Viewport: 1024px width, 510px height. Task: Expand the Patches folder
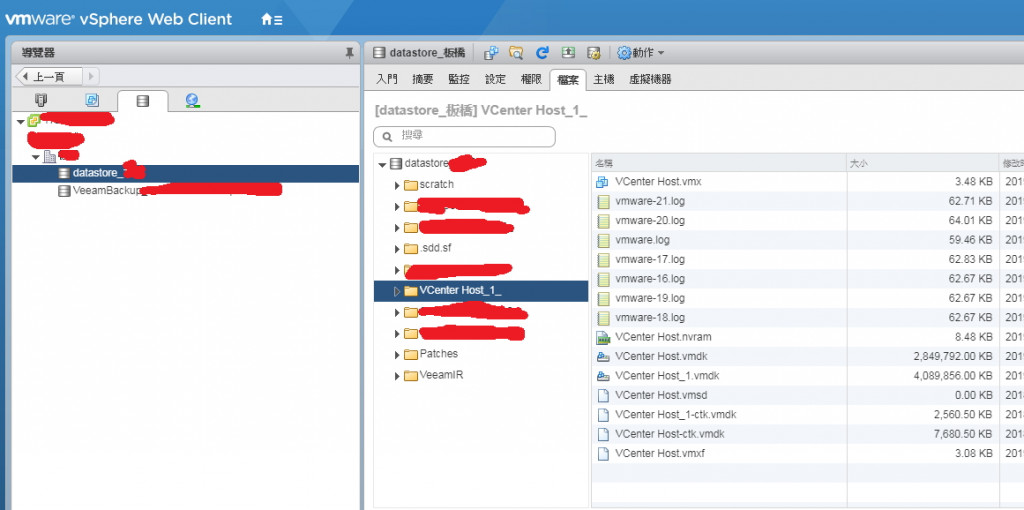(397, 355)
